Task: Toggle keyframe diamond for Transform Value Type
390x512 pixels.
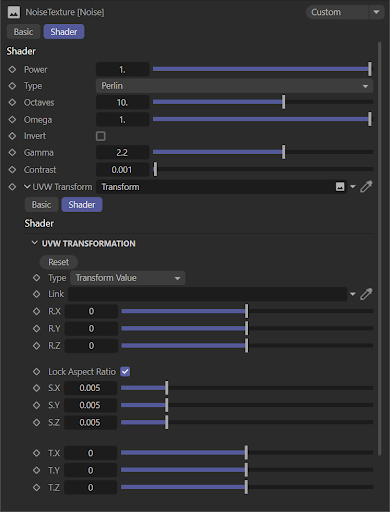Action: (37, 278)
